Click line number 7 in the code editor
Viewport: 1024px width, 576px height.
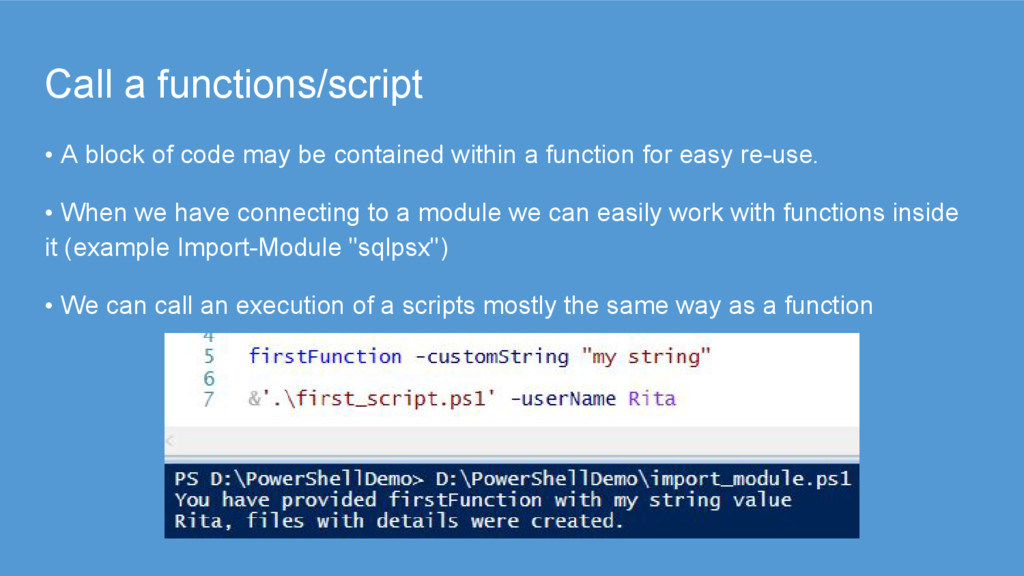[x=209, y=398]
